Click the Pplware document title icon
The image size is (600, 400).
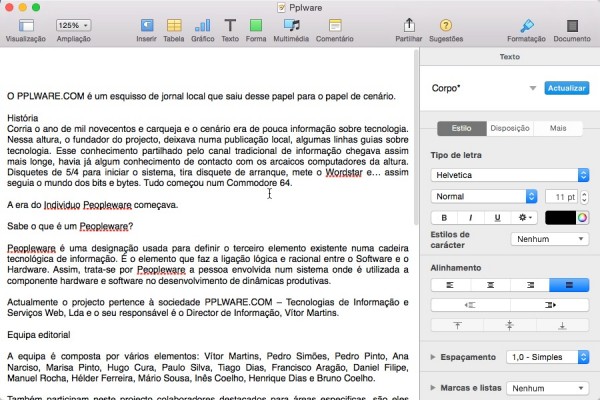[282, 8]
